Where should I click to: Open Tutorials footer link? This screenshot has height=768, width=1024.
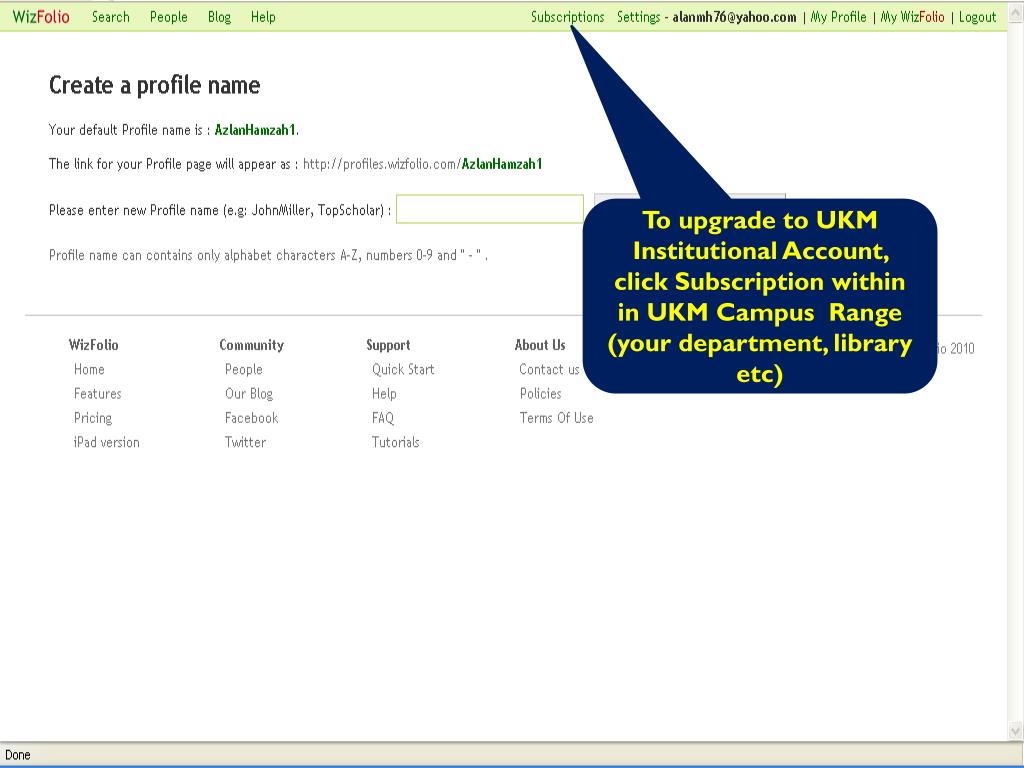point(396,442)
